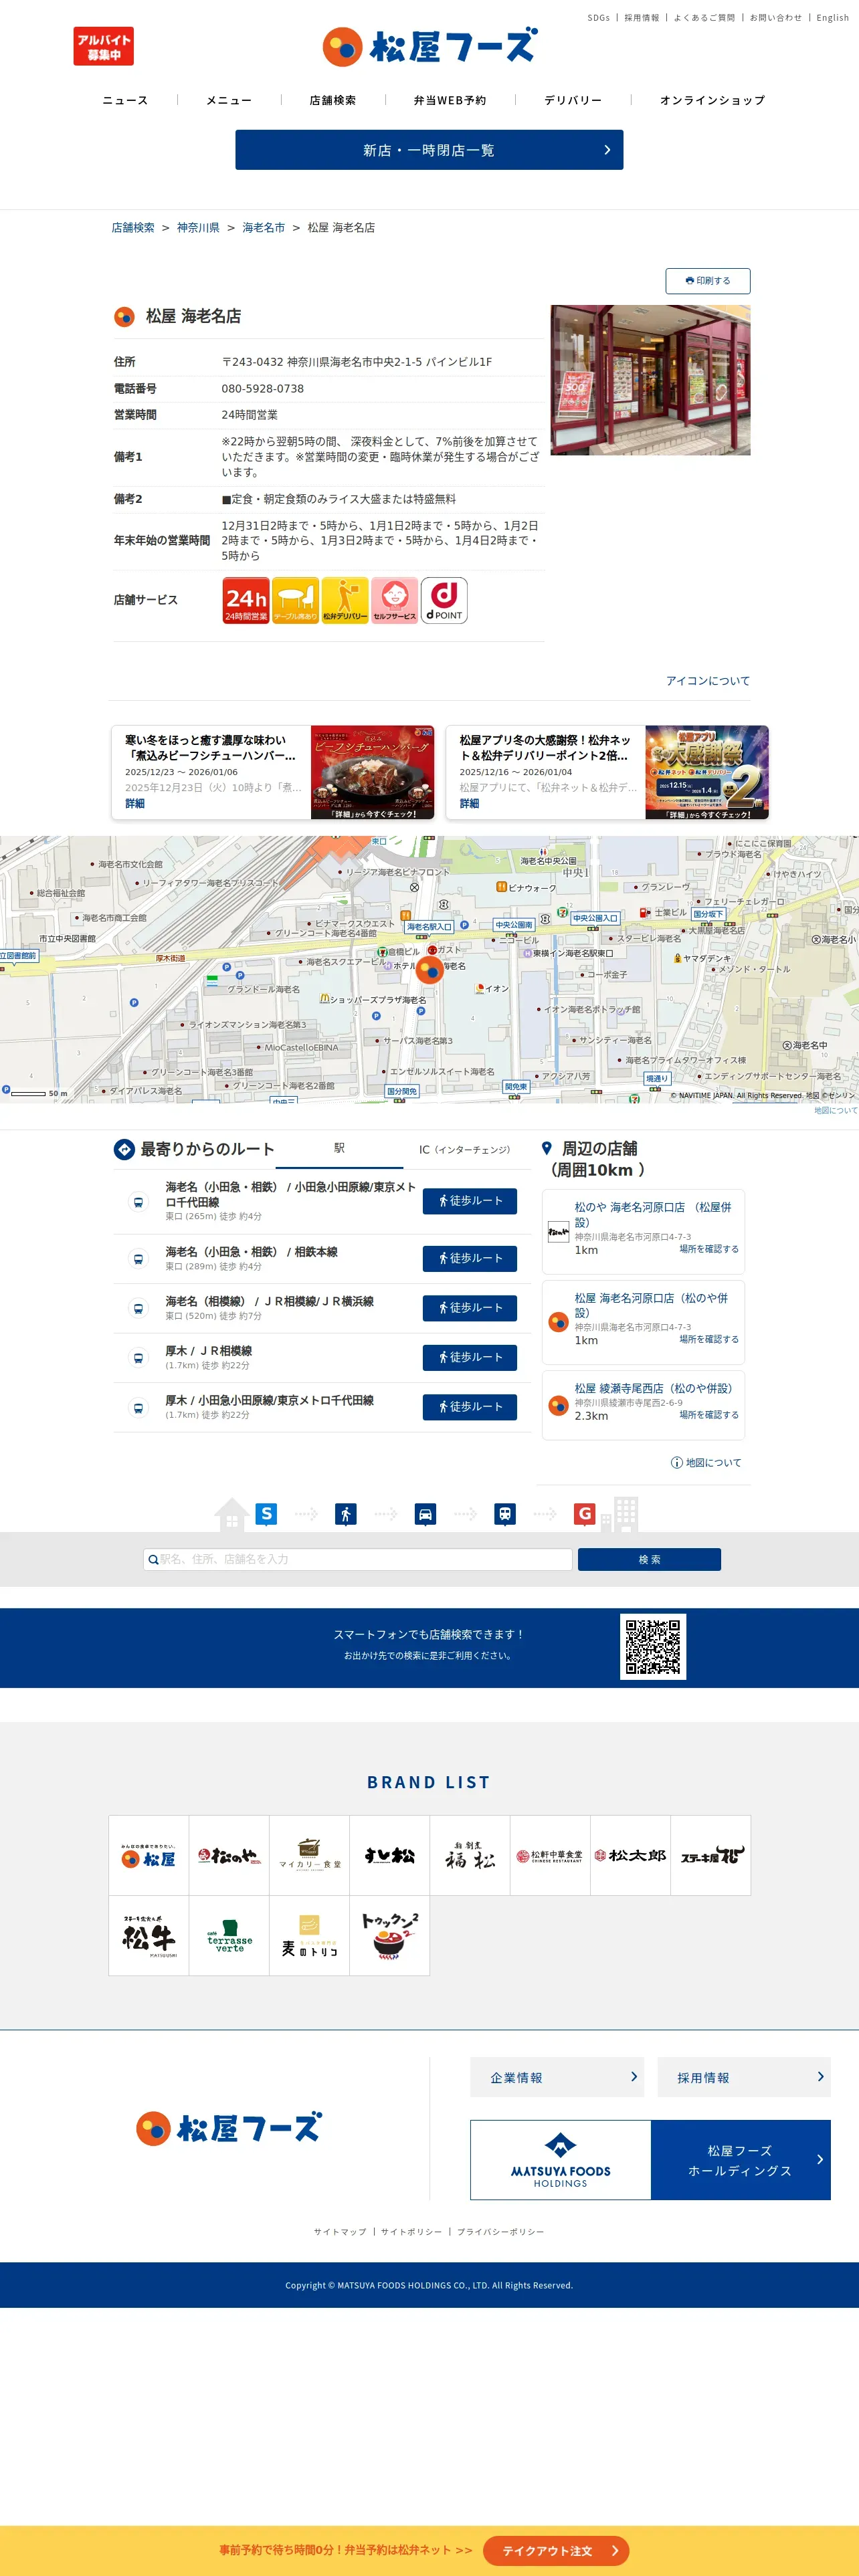Click the 検索 search button
The width and height of the screenshot is (859, 2576).
click(x=650, y=1559)
